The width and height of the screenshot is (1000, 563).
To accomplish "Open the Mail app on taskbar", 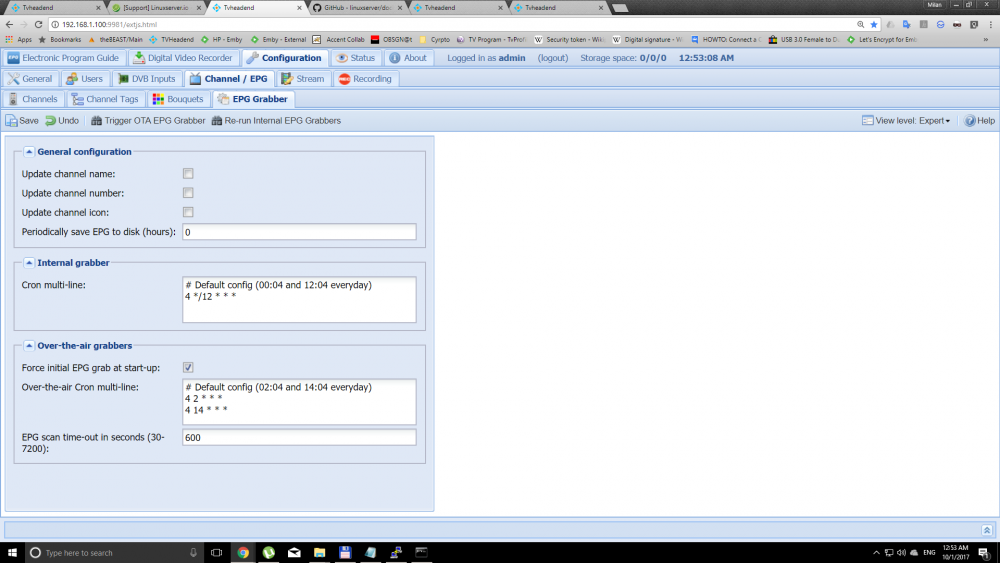I will click(x=294, y=552).
